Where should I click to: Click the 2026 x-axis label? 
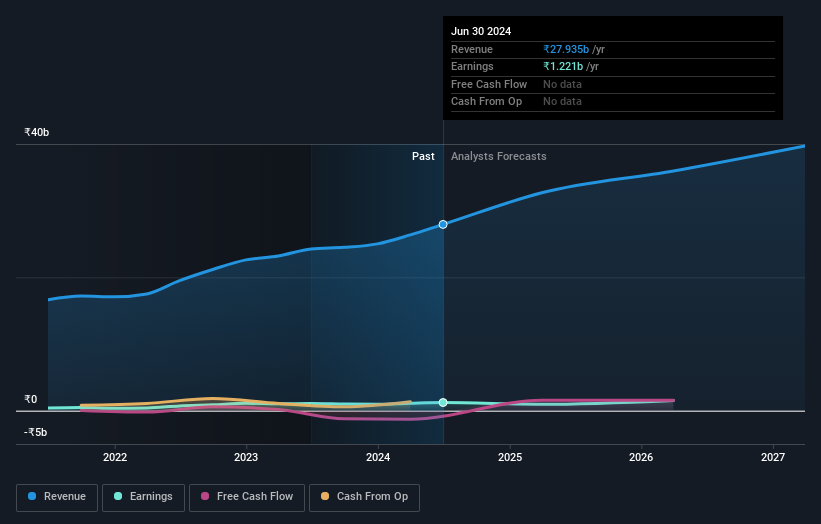pos(641,457)
